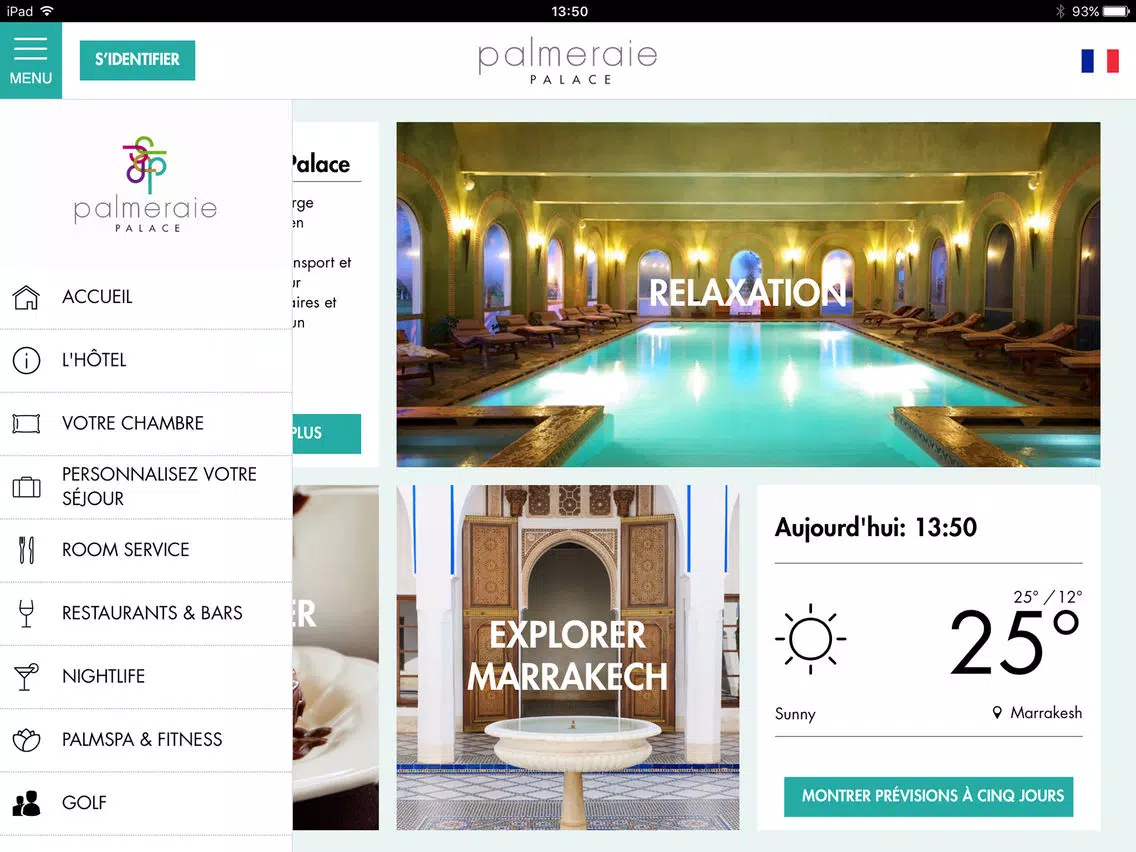Close the hamburger MENU button

(30, 60)
